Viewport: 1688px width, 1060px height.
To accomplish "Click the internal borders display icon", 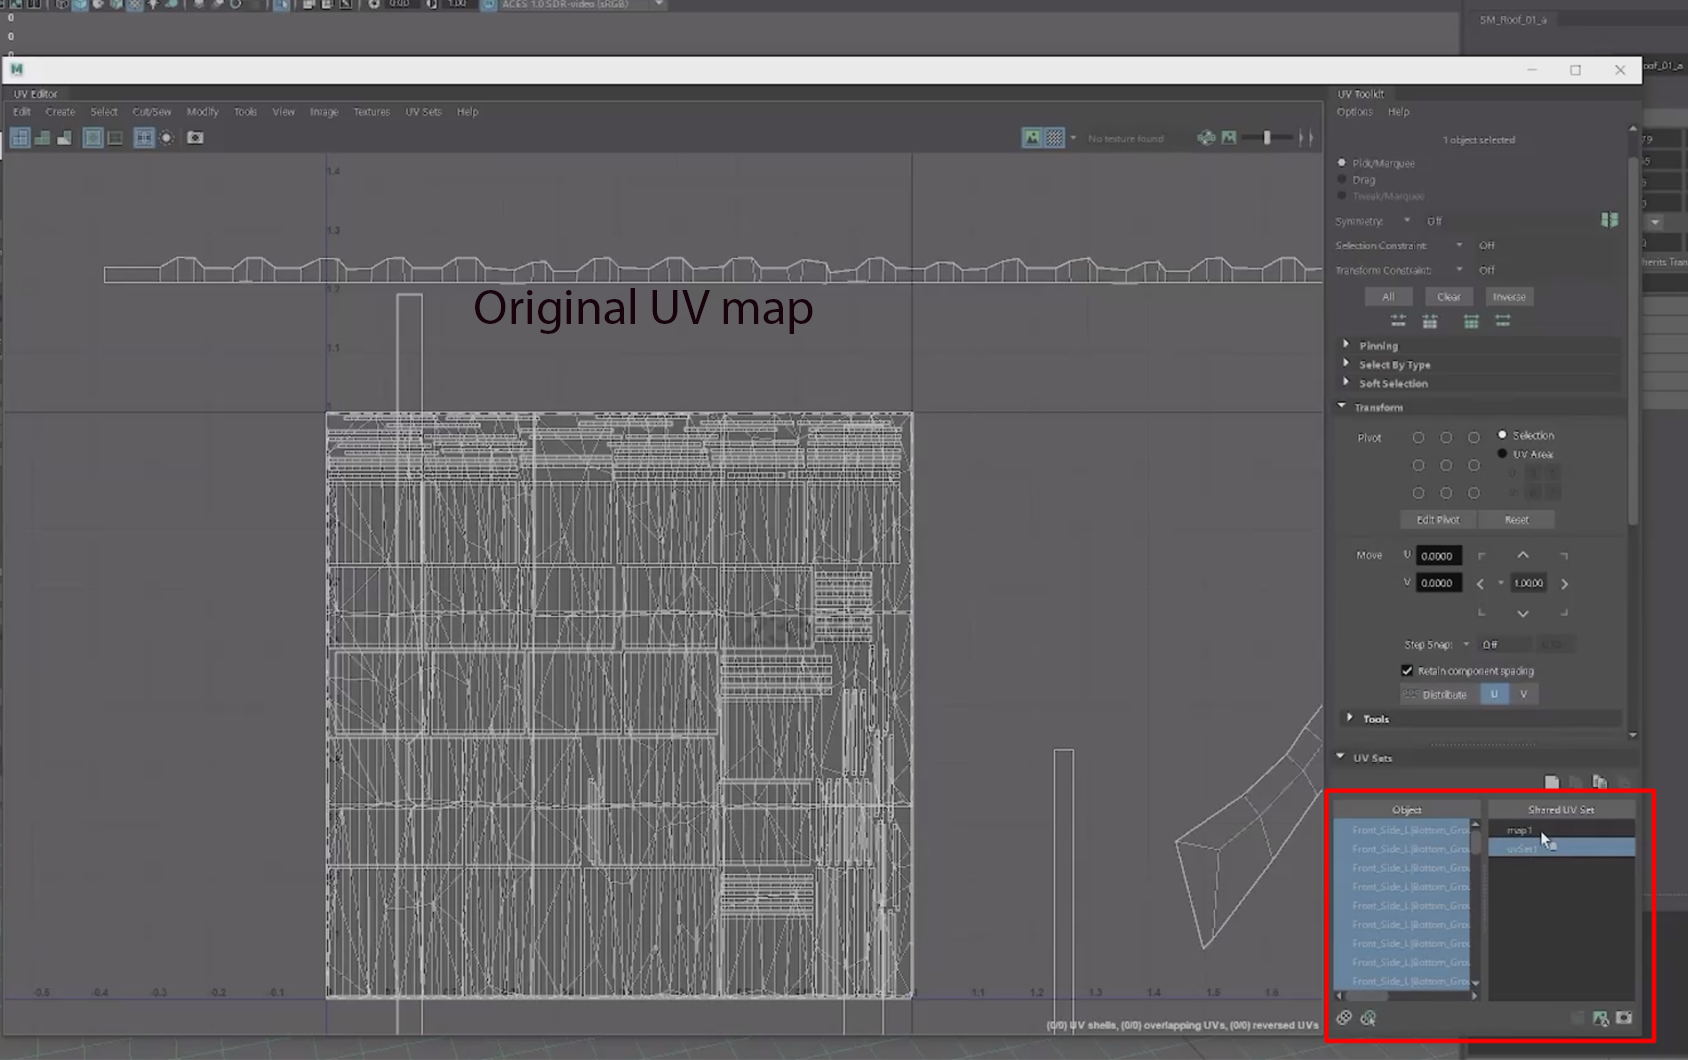I will point(115,138).
